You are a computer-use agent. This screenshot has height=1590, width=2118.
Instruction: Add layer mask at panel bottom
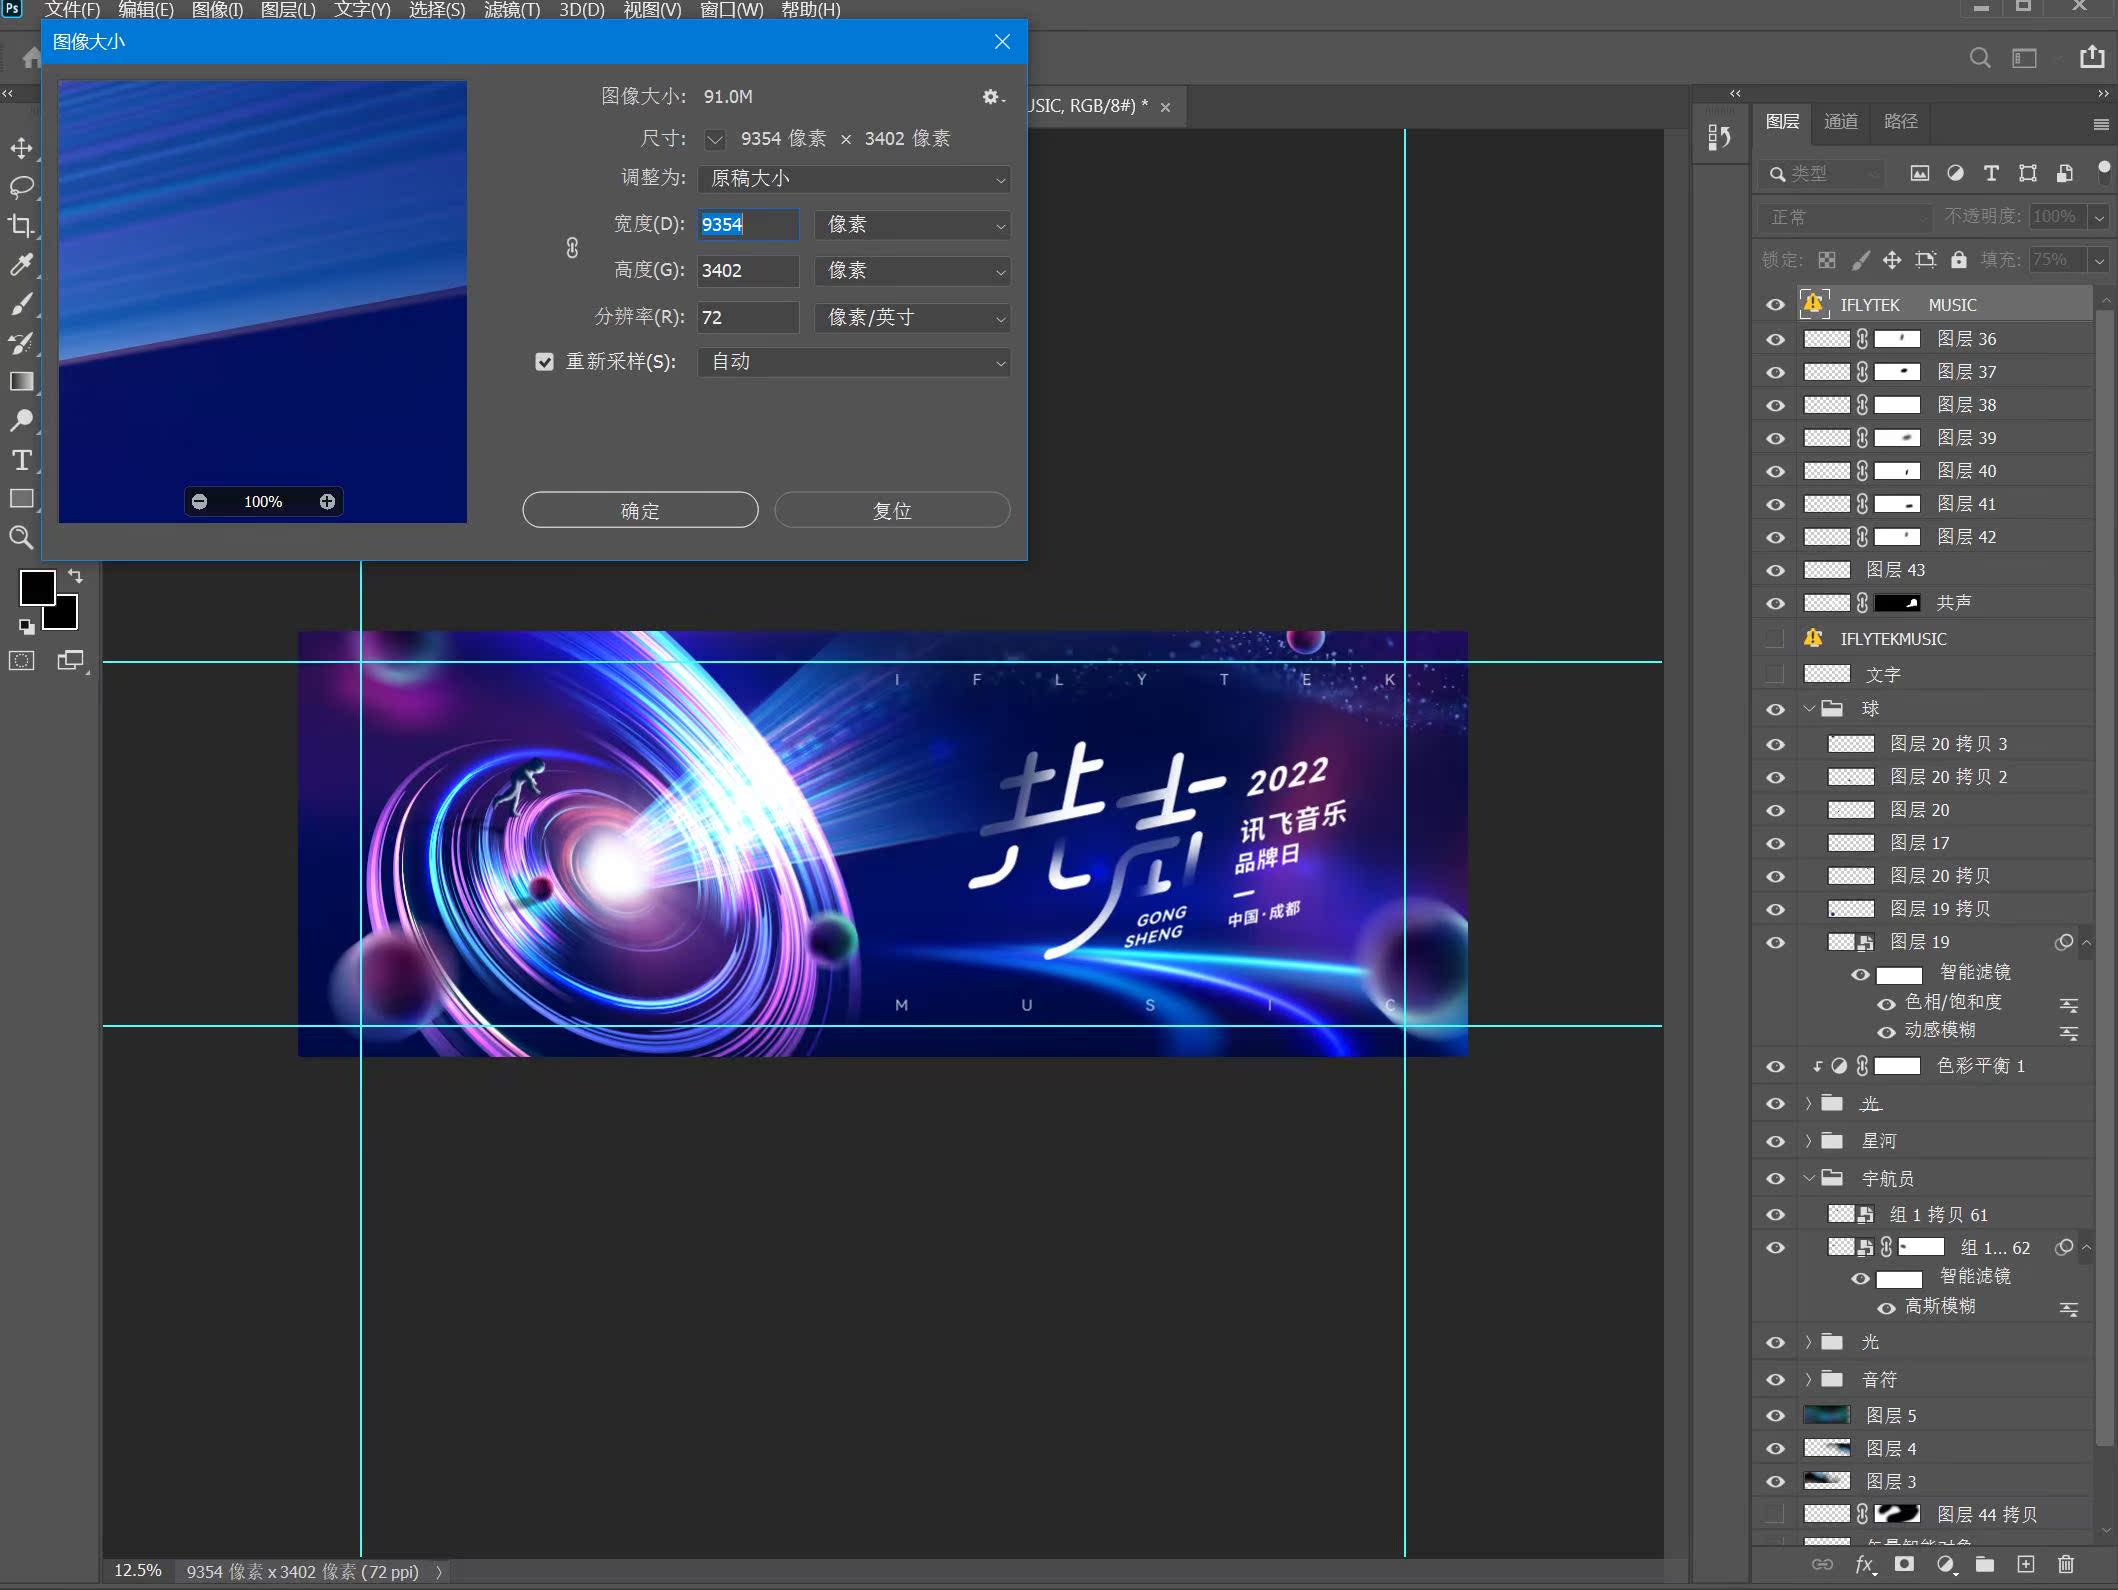(1904, 1565)
